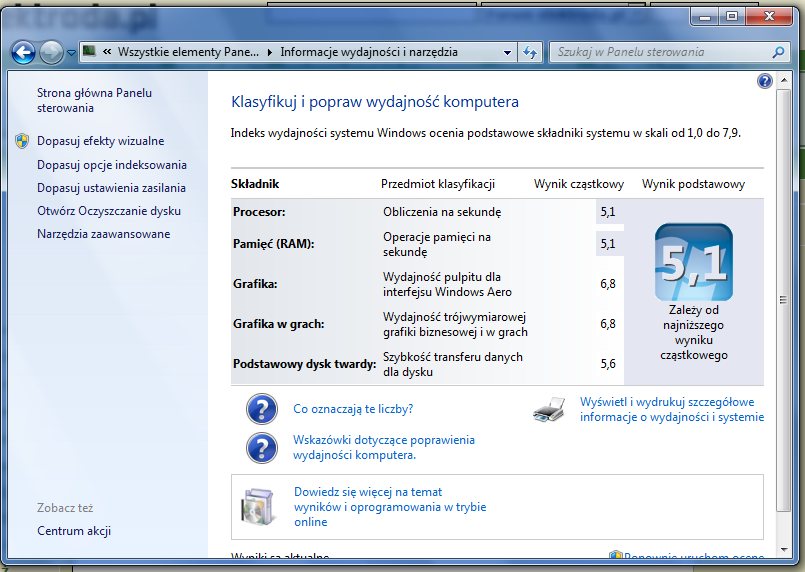The height and width of the screenshot is (572, 805).
Task: Click the 'Wynik cząstkowy' column header
Action: (x=579, y=184)
